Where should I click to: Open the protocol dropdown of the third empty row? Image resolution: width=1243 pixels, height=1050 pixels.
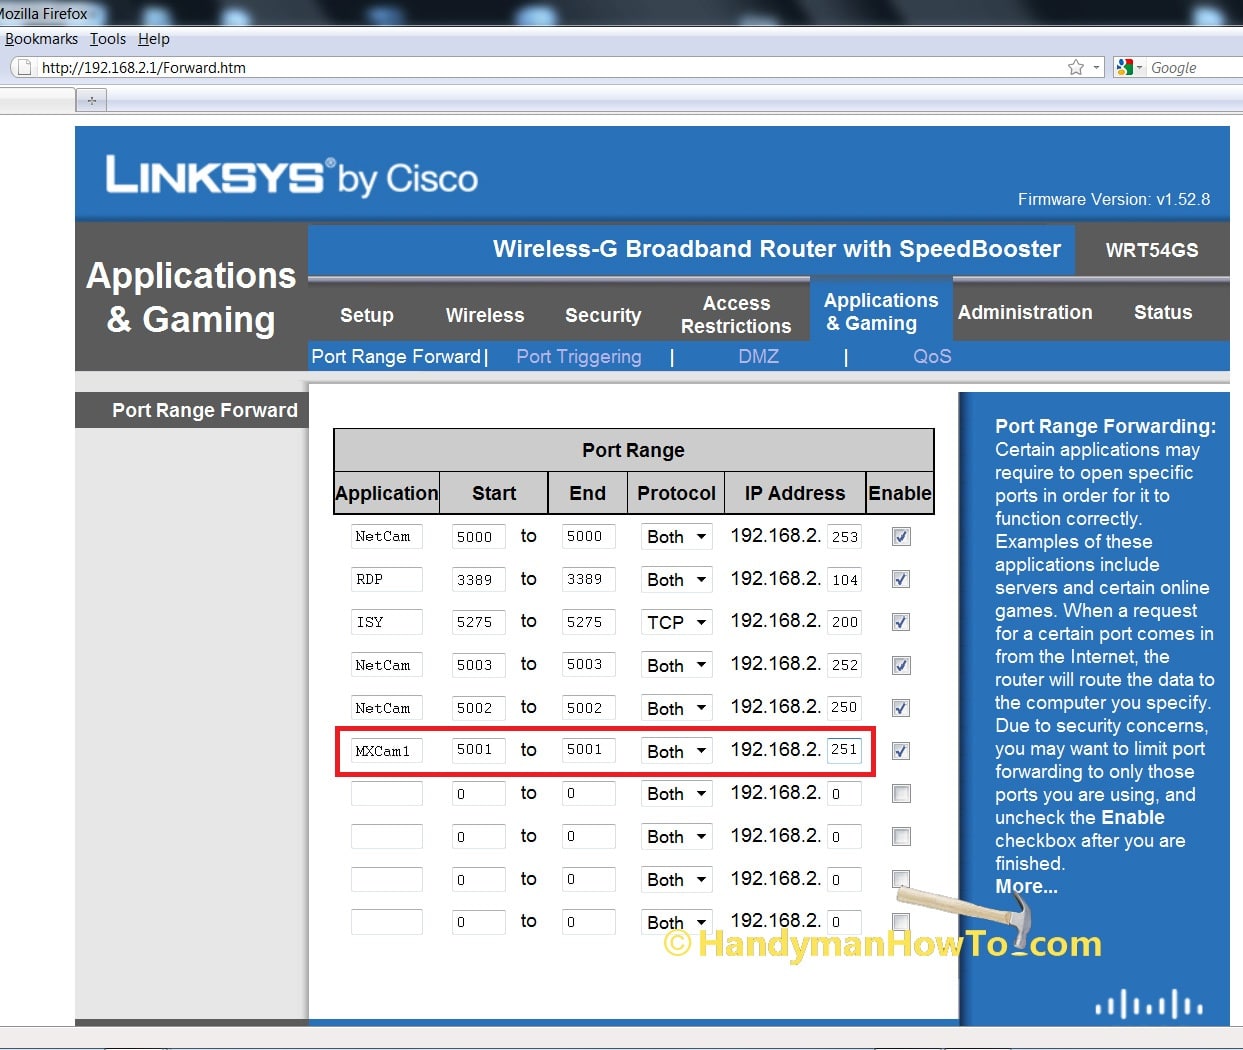[x=677, y=880]
